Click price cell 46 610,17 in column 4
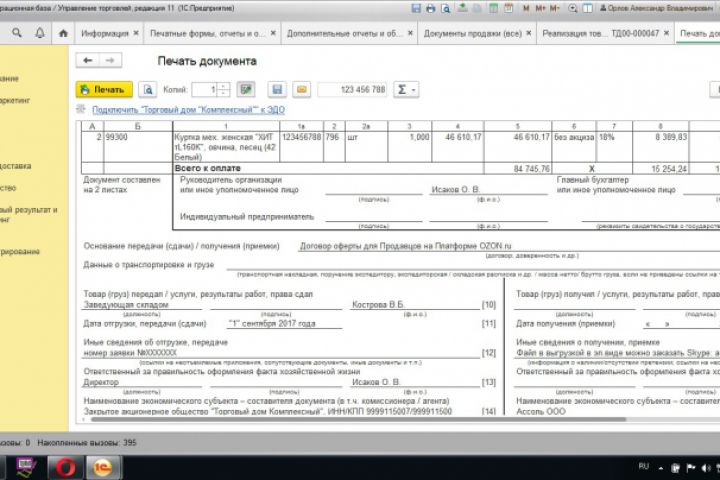This screenshot has height=480, width=720. (x=458, y=147)
